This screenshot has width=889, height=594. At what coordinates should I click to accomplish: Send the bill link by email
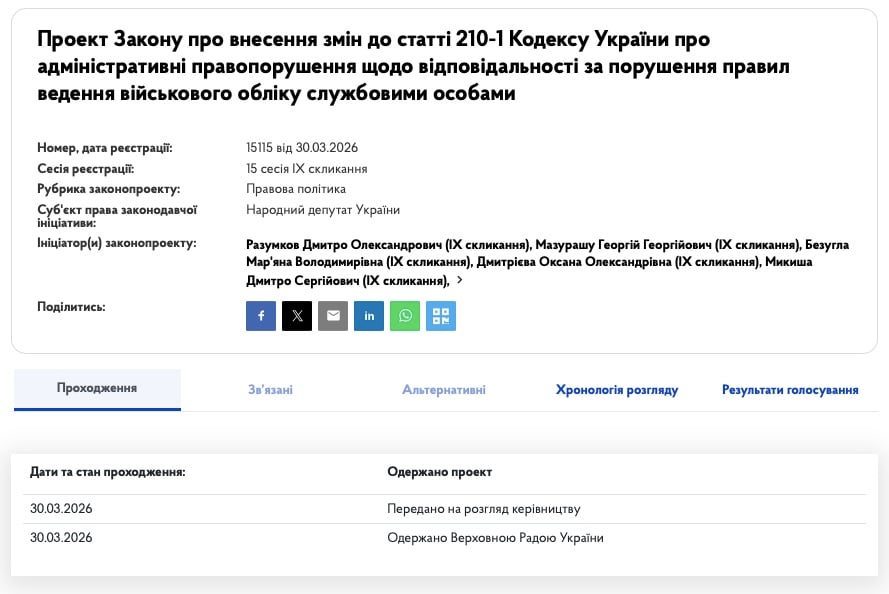[x=333, y=316]
